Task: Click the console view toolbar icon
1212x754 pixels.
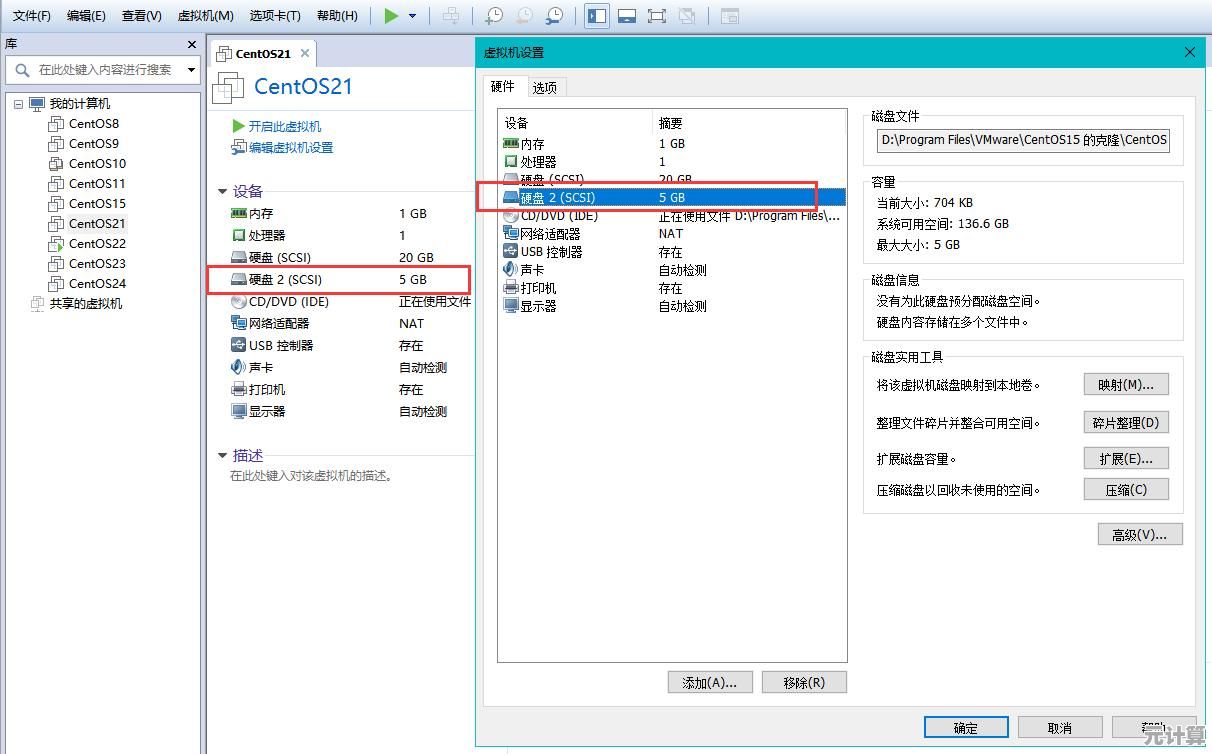Action: pyautogui.click(x=730, y=16)
